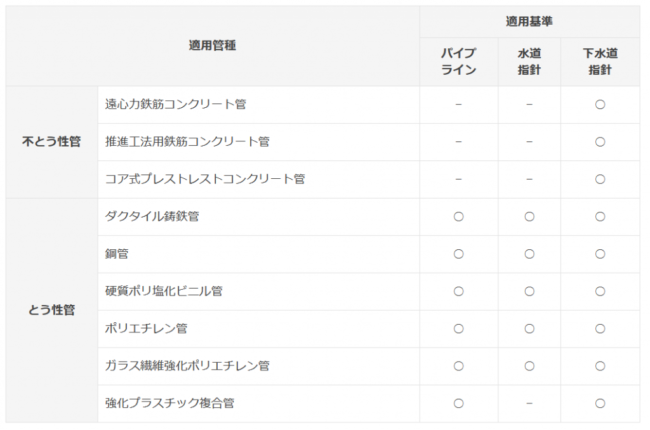The height and width of the screenshot is (430, 650).
Task: Click 強化プラスチック複合管 row label
Action: click(x=170, y=403)
